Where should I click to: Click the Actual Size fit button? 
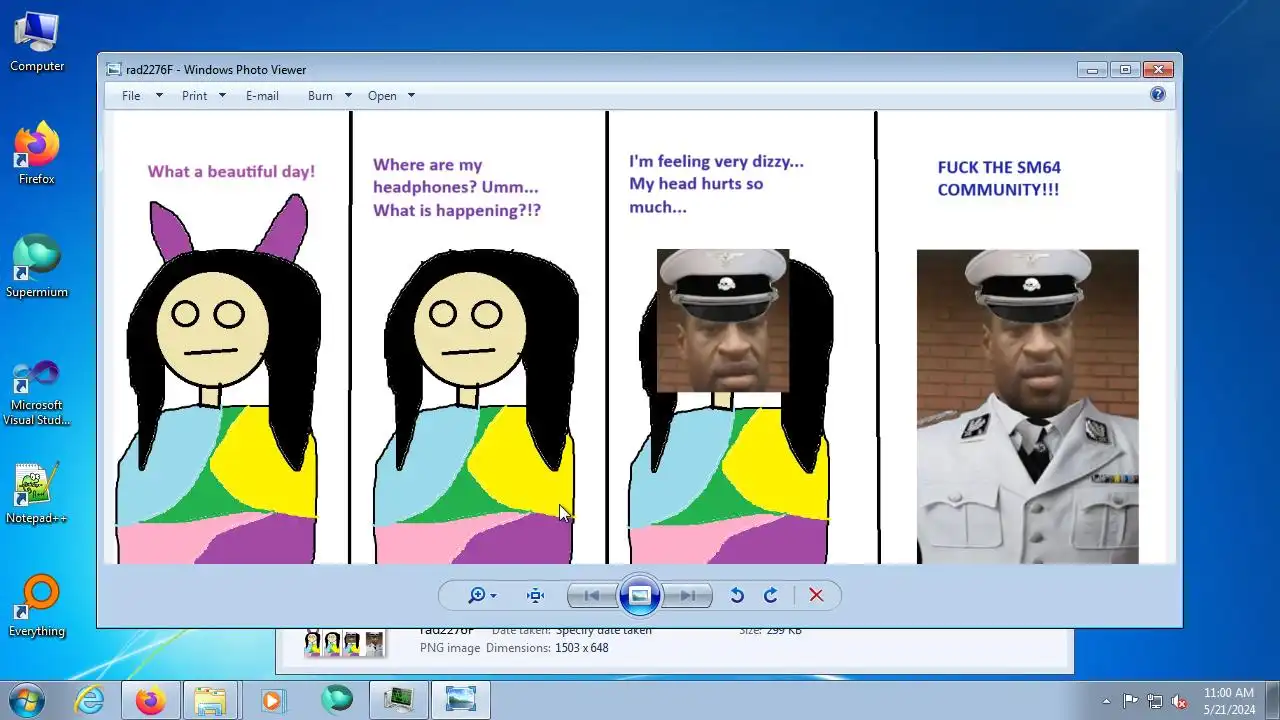tap(536, 595)
